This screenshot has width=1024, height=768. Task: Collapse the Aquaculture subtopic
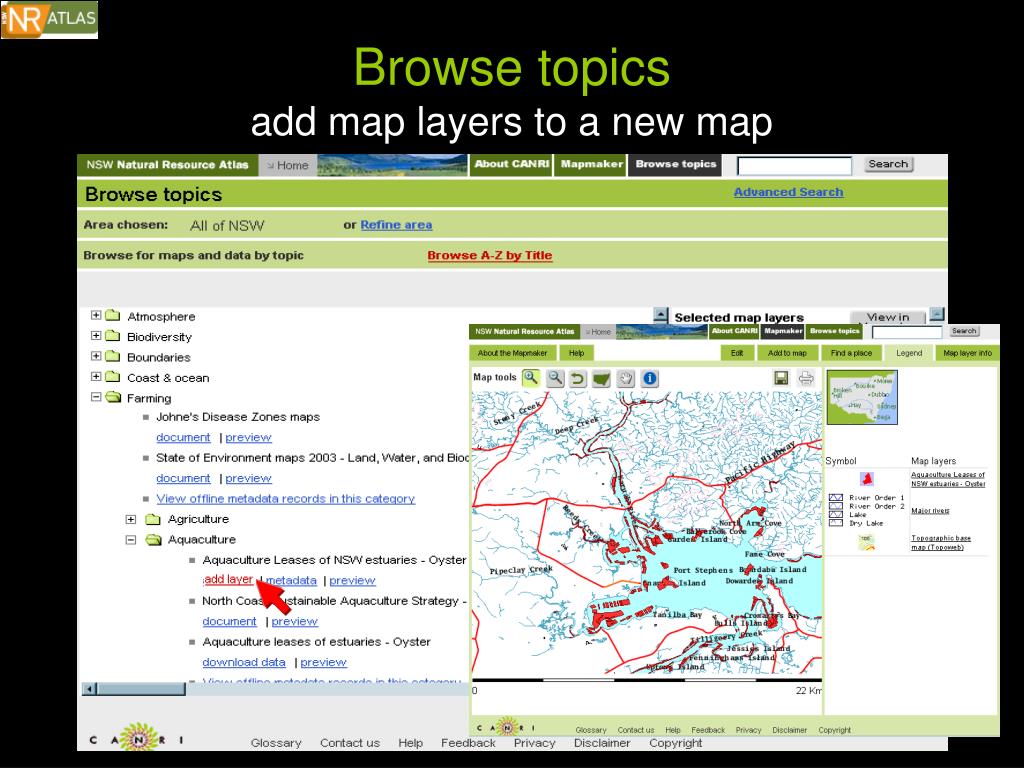(131, 540)
